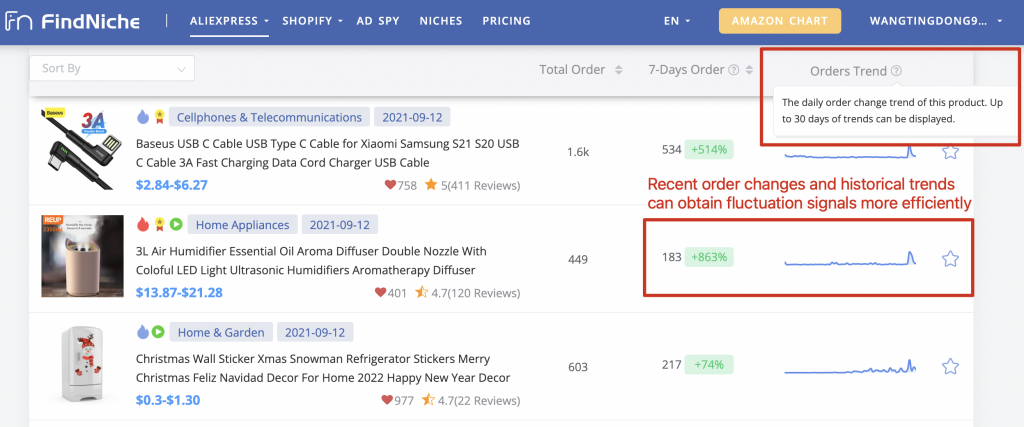Click the Cellphones & Telecommunications category tag
Screen dimensions: 1024x427
point(269,118)
